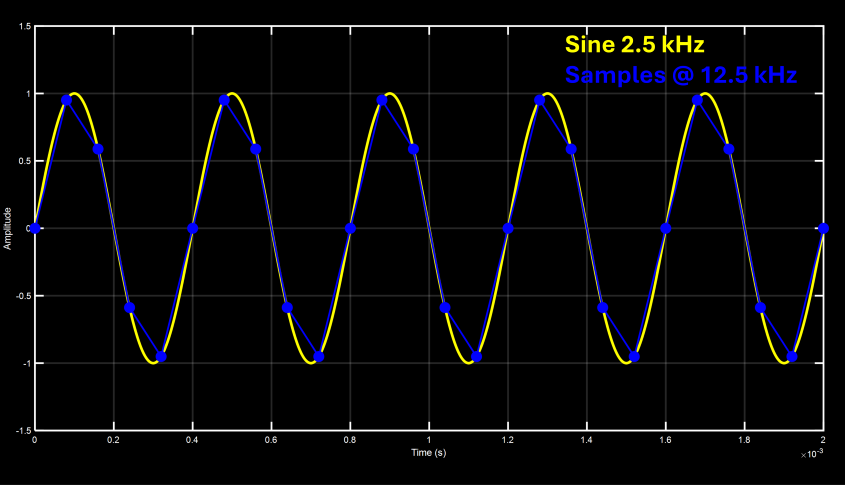Viewport: 845px width, 485px height.
Task: Click the vertical "Amplitude" y-axis label
Action: [8, 228]
